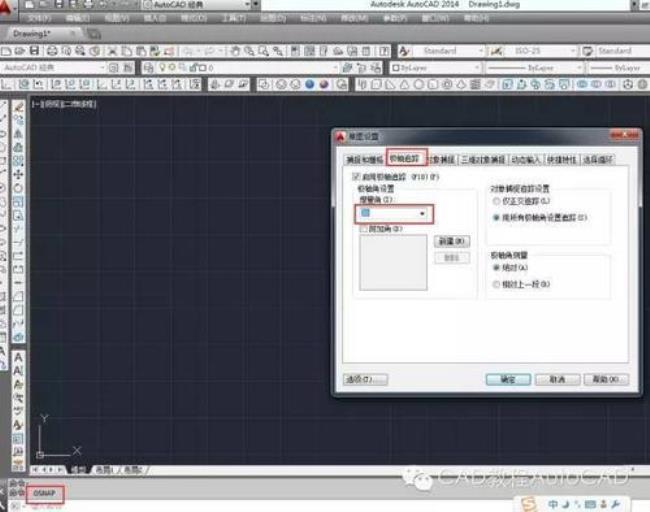This screenshot has width=650, height=512.
Task: Click the Table Style icon before right Standard dropdown
Action: pyautogui.click(x=587, y=51)
